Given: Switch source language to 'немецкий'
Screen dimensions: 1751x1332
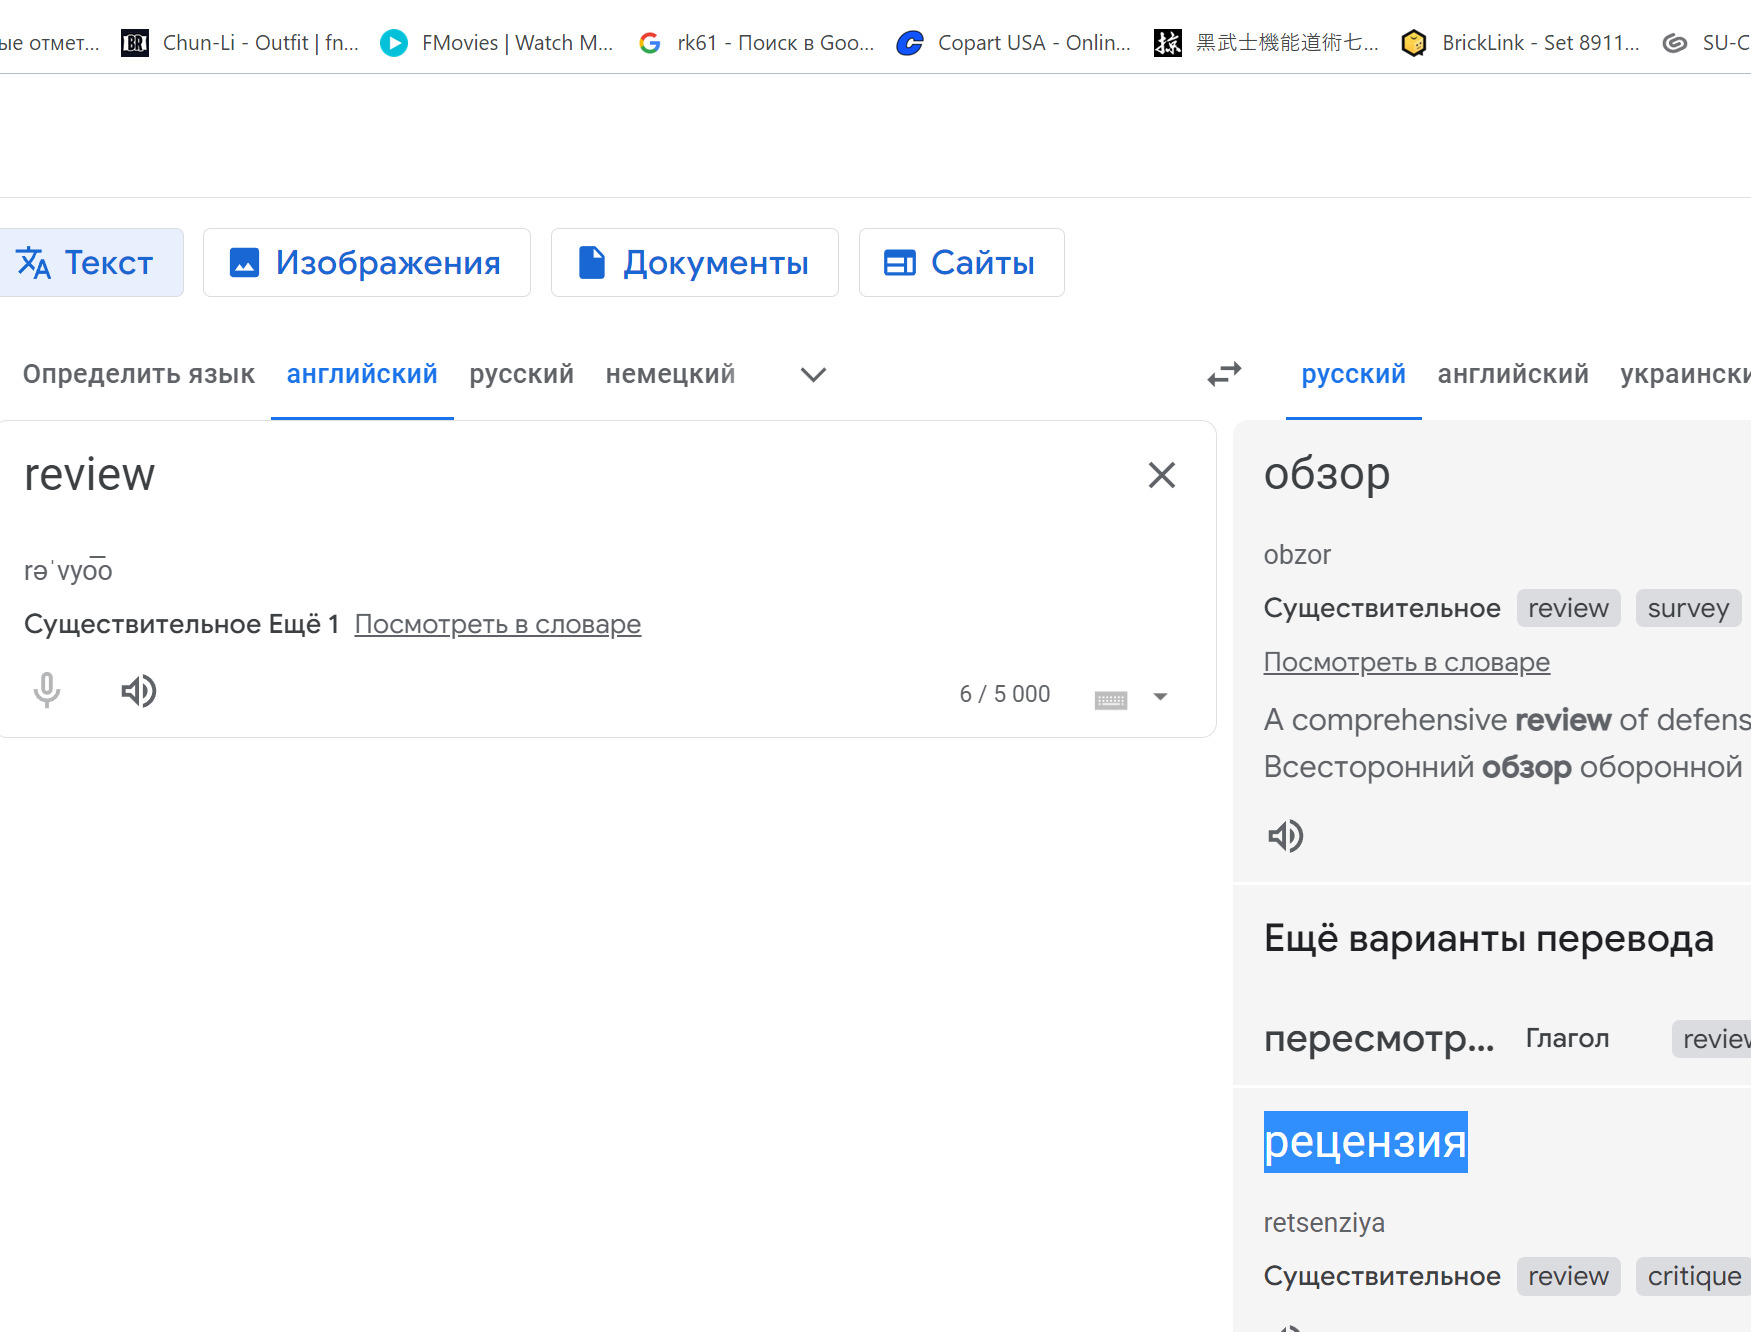Looking at the screenshot, I should pyautogui.click(x=670, y=374).
